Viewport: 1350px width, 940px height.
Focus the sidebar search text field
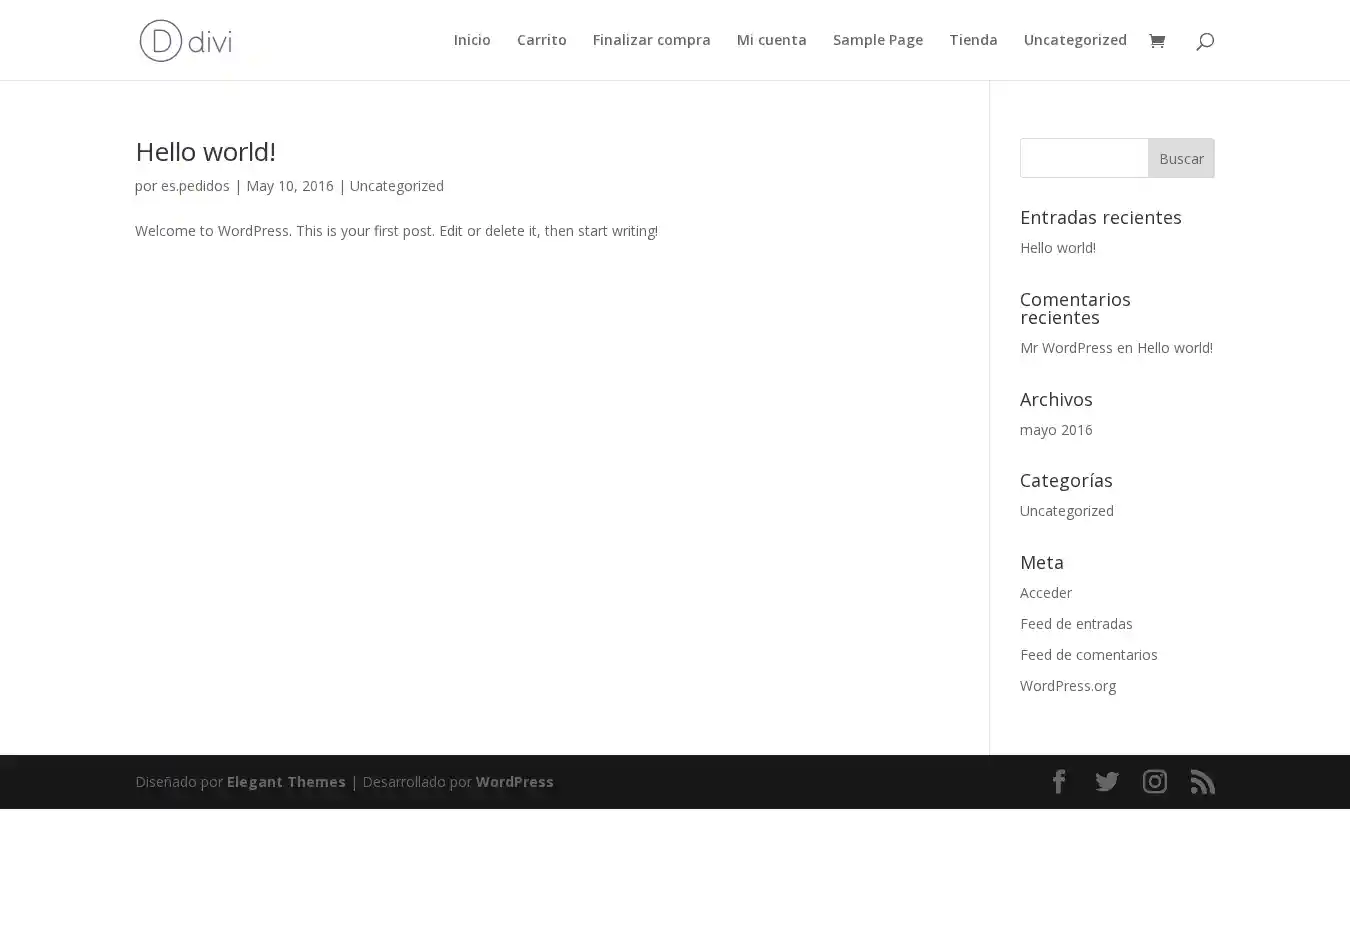(x=1084, y=158)
